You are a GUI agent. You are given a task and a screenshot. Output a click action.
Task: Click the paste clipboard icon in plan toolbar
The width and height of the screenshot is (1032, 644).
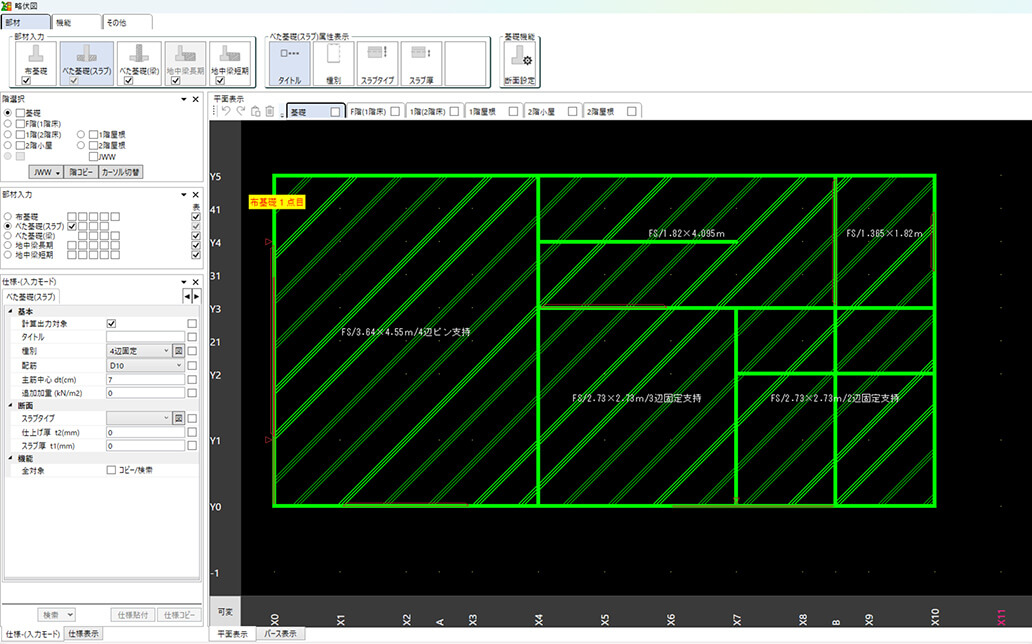[255, 111]
